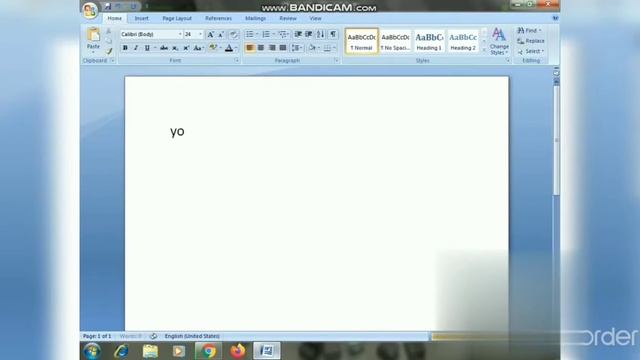Screen dimensions: 640x360
Task: Create a multilevel list
Action: click(x=282, y=34)
